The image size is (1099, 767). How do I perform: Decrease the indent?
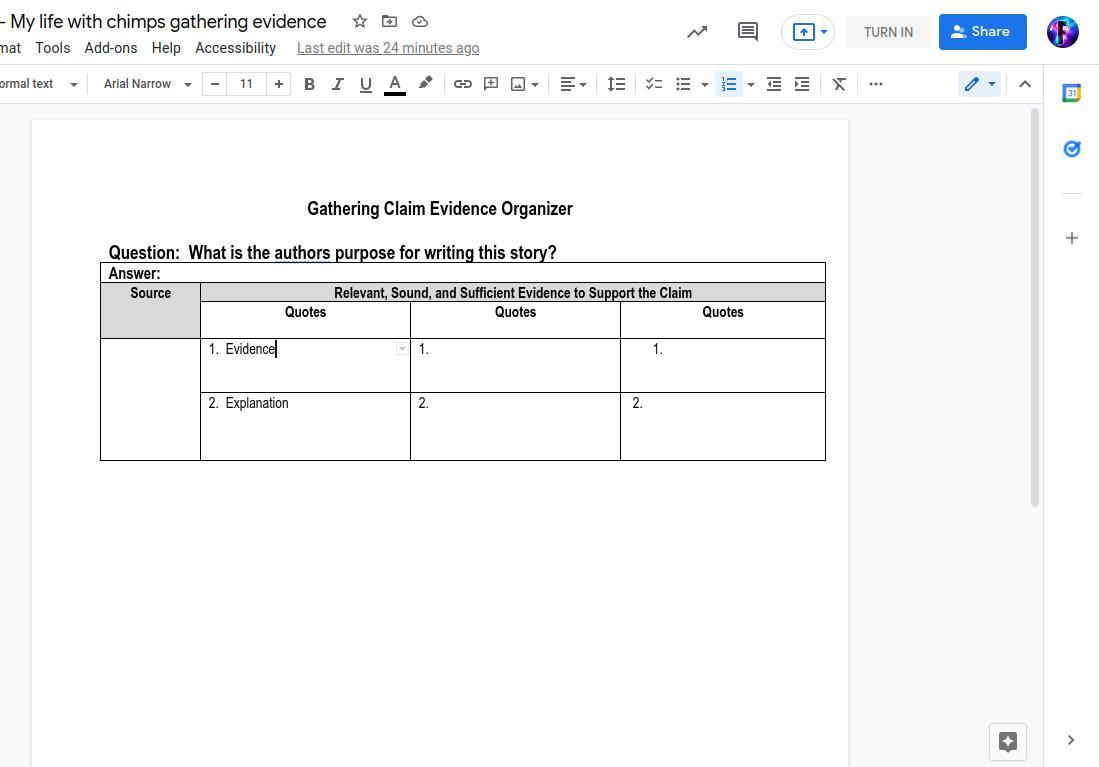coord(774,84)
